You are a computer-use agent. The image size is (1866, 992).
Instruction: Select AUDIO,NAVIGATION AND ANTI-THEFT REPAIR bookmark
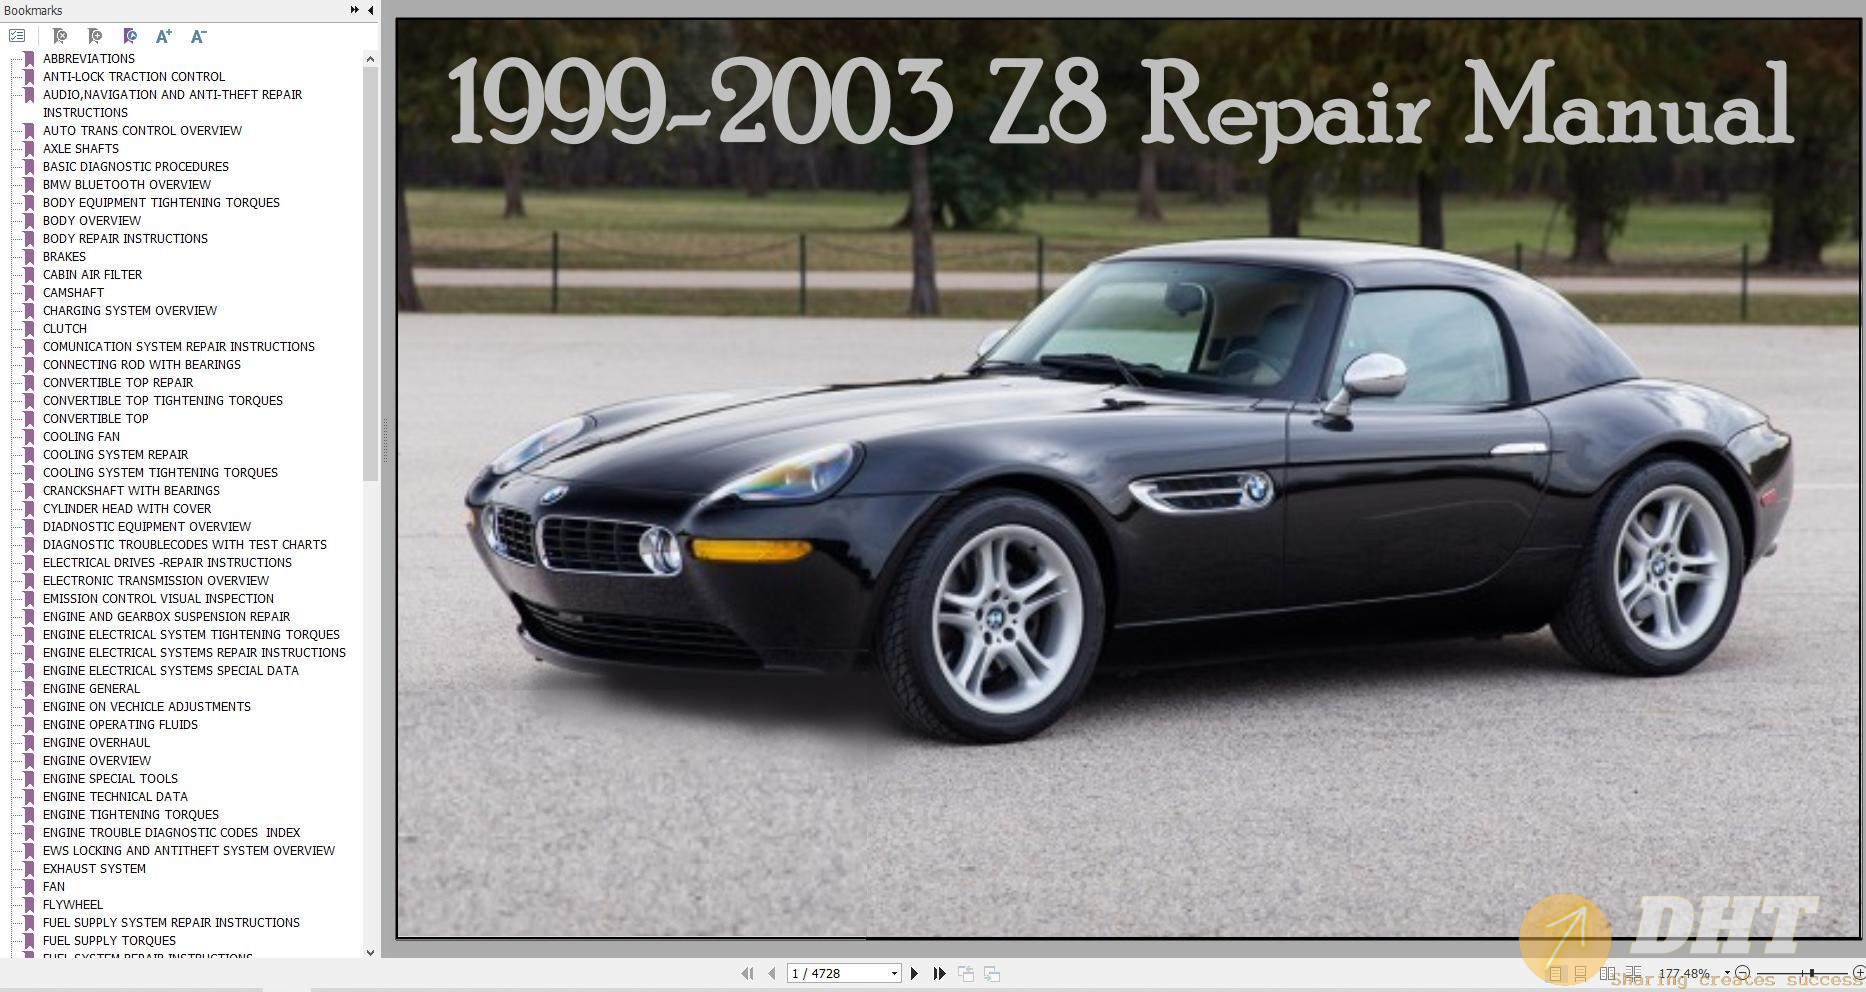point(172,103)
